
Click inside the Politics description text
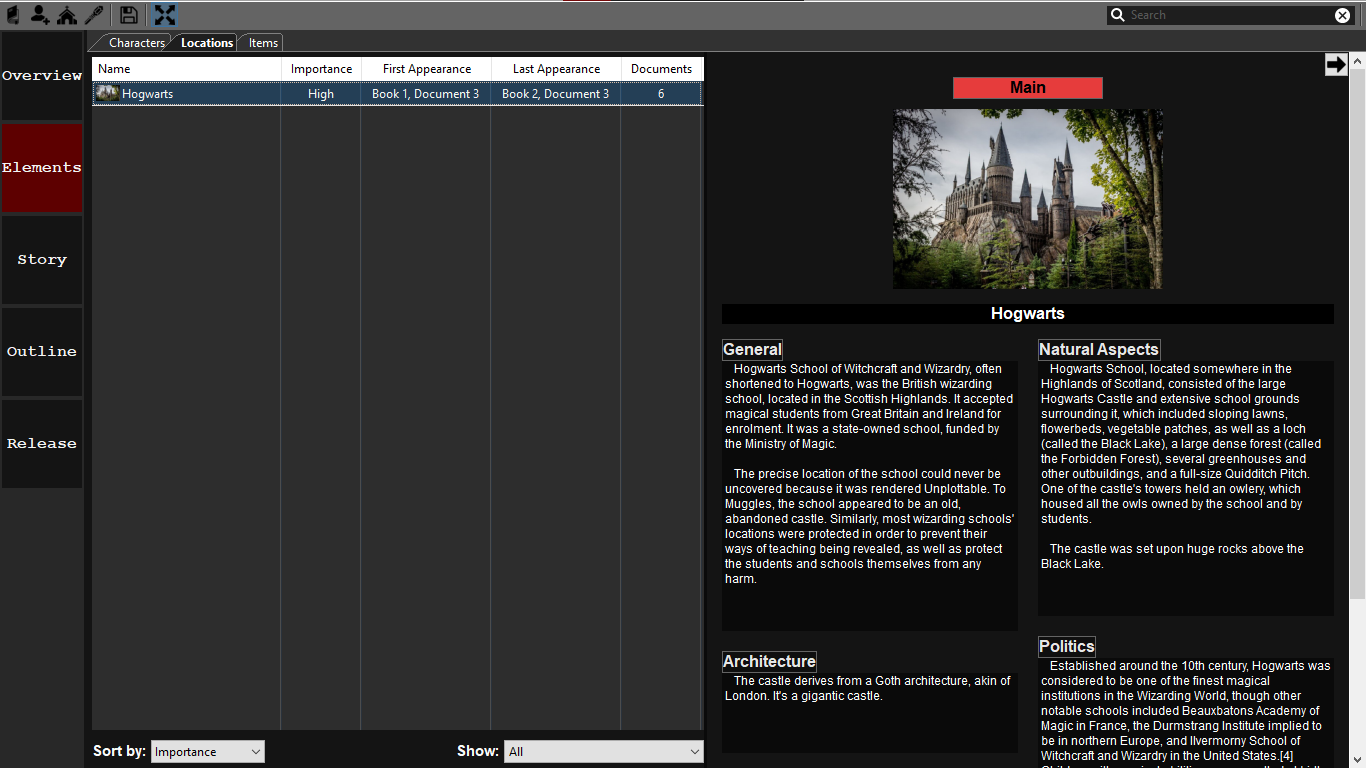tap(1186, 711)
